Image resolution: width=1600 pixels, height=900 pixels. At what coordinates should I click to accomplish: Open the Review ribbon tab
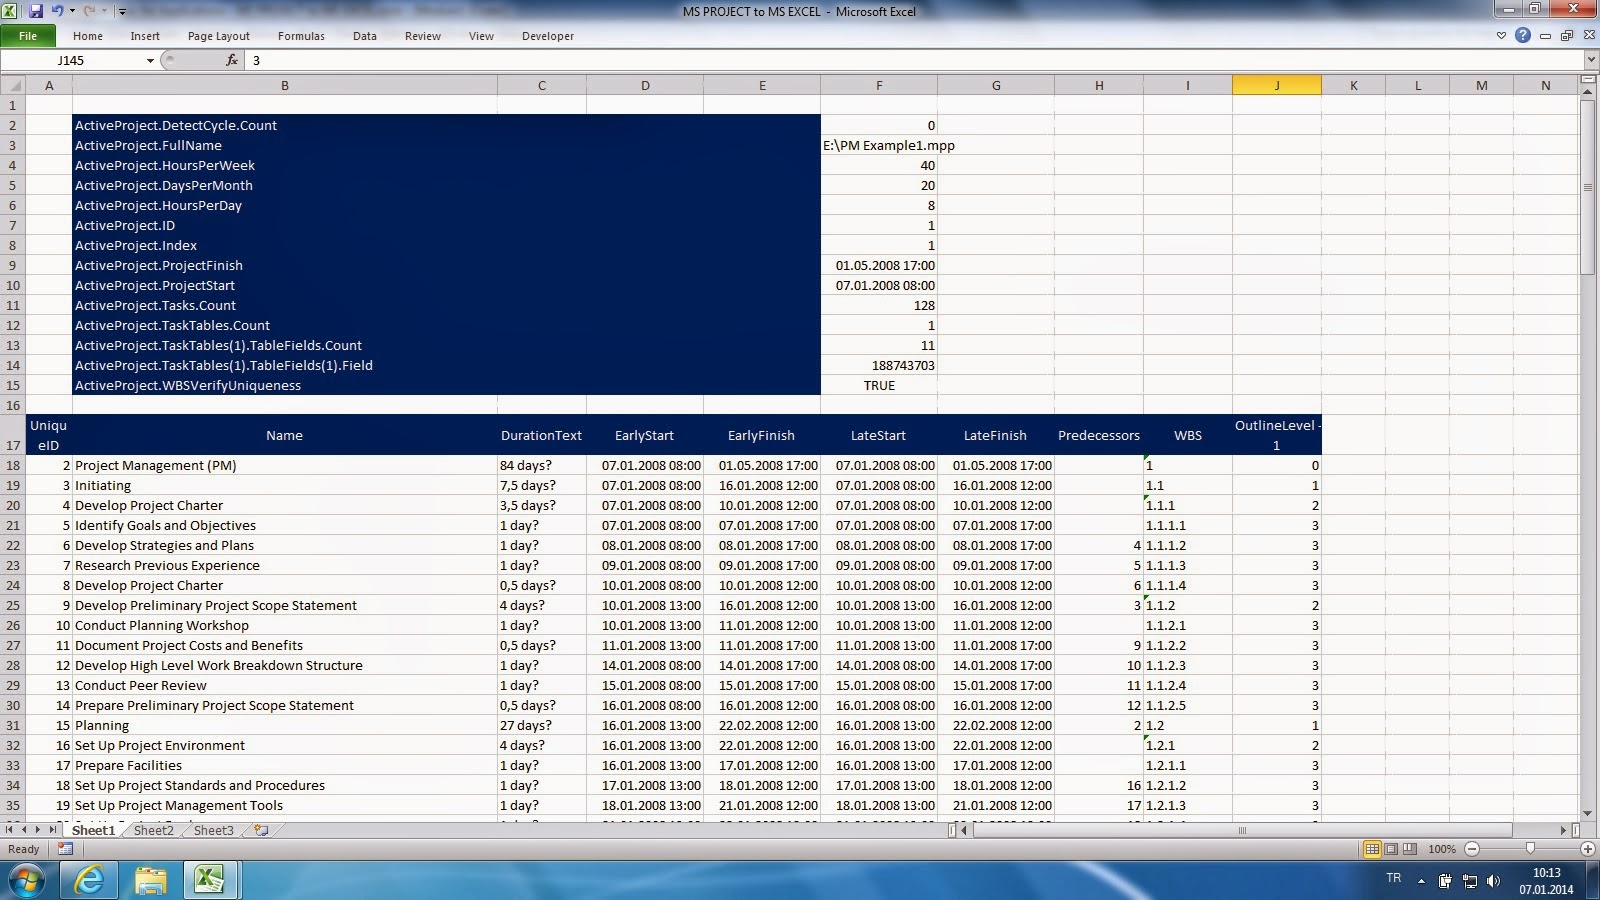pyautogui.click(x=423, y=36)
